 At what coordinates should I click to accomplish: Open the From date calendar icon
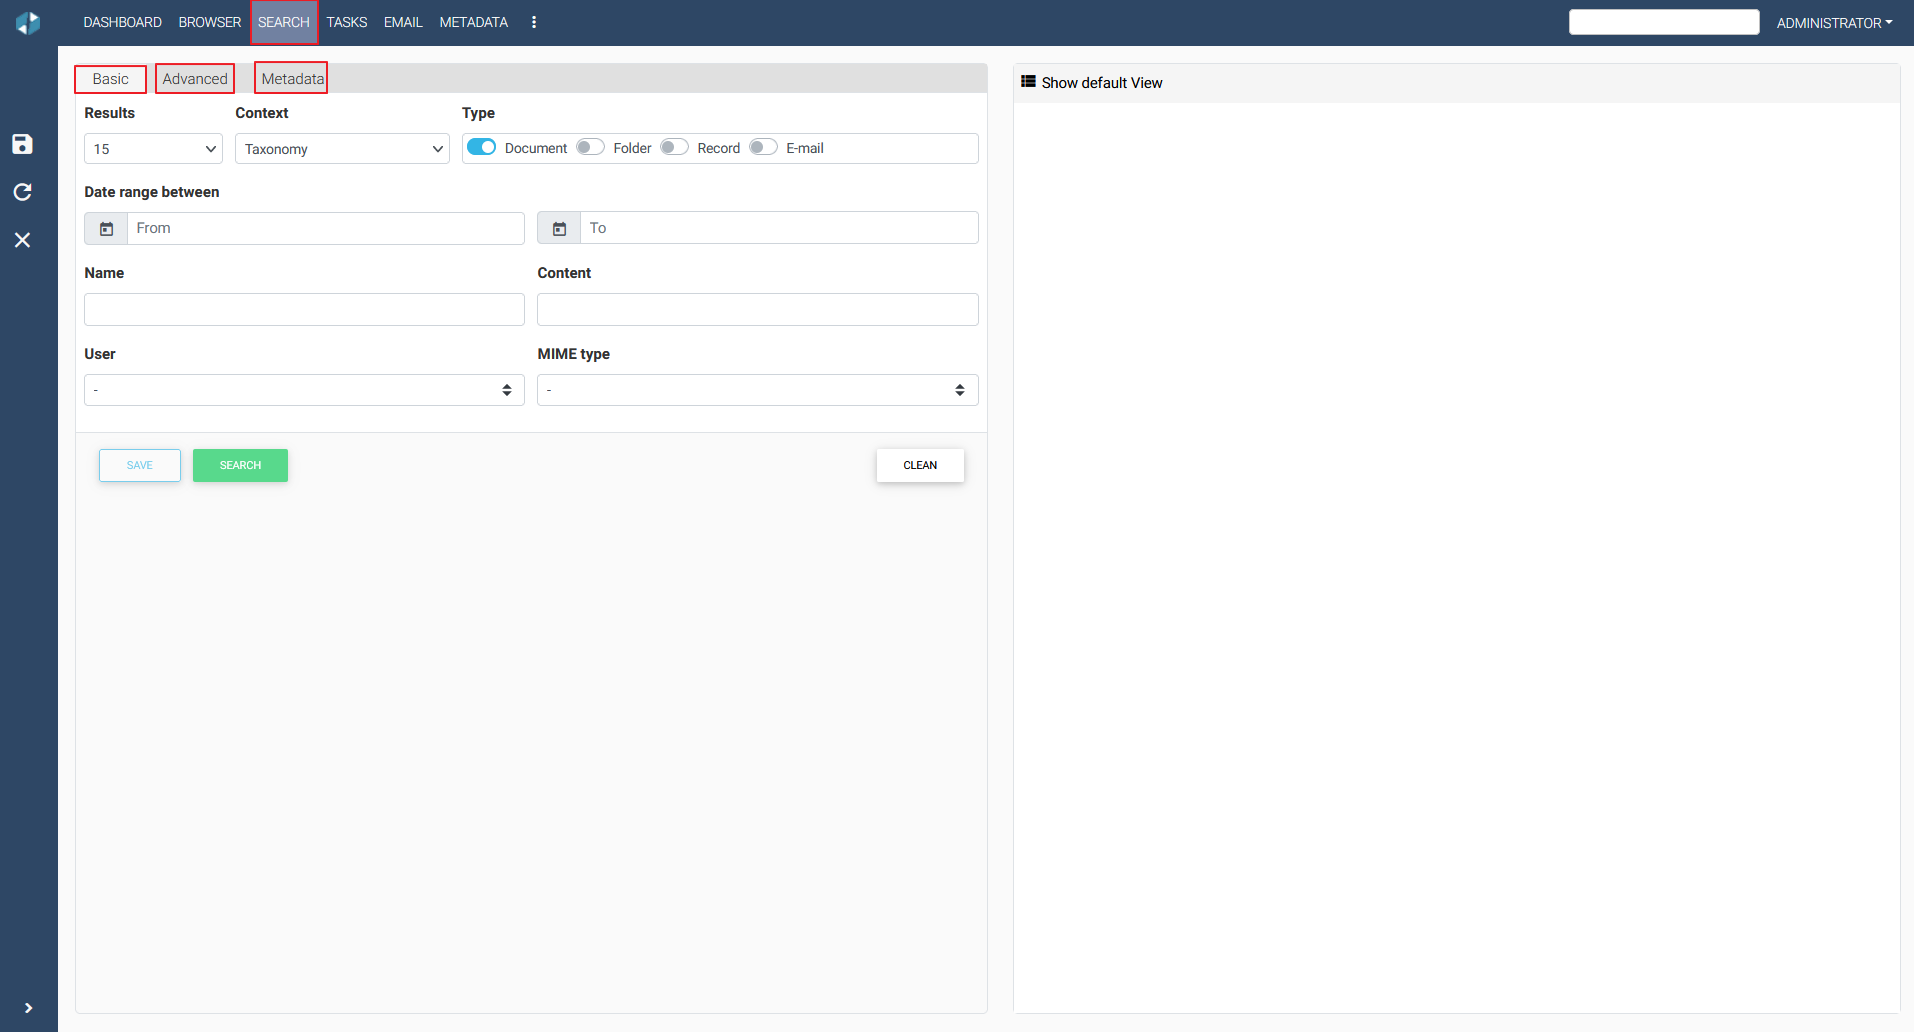pyautogui.click(x=106, y=229)
